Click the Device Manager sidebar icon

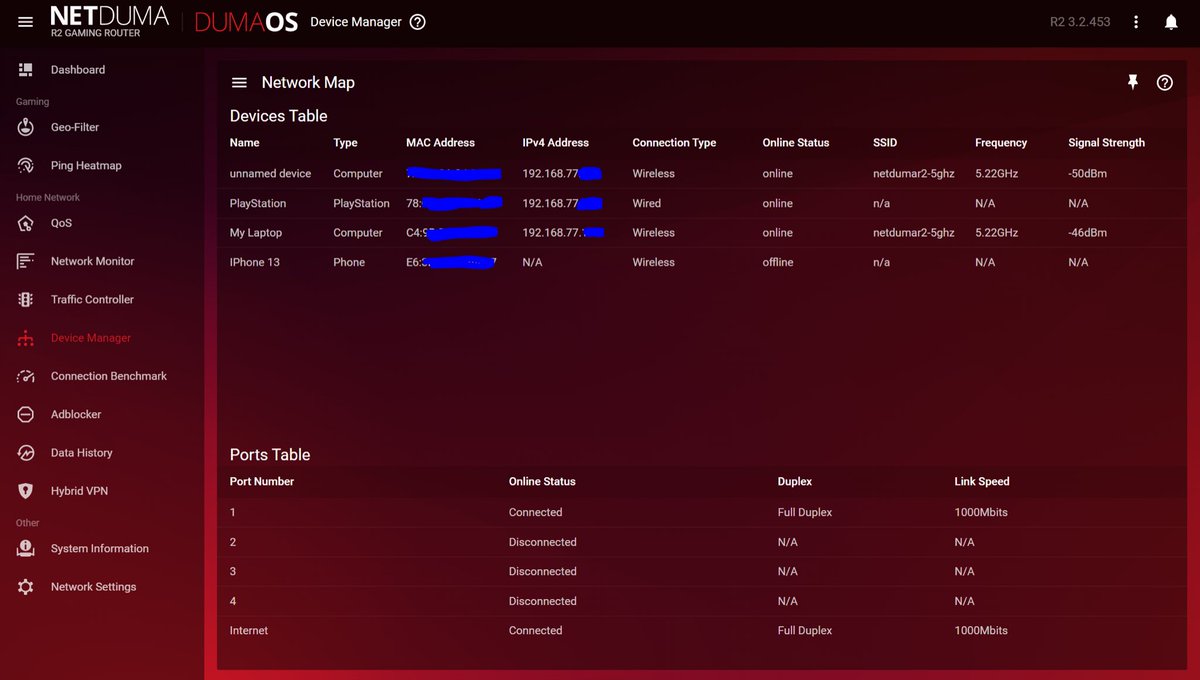pyautogui.click(x=26, y=338)
